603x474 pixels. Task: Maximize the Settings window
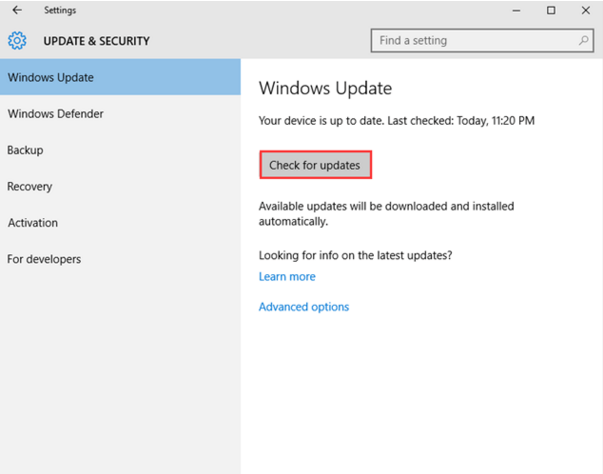pos(551,10)
